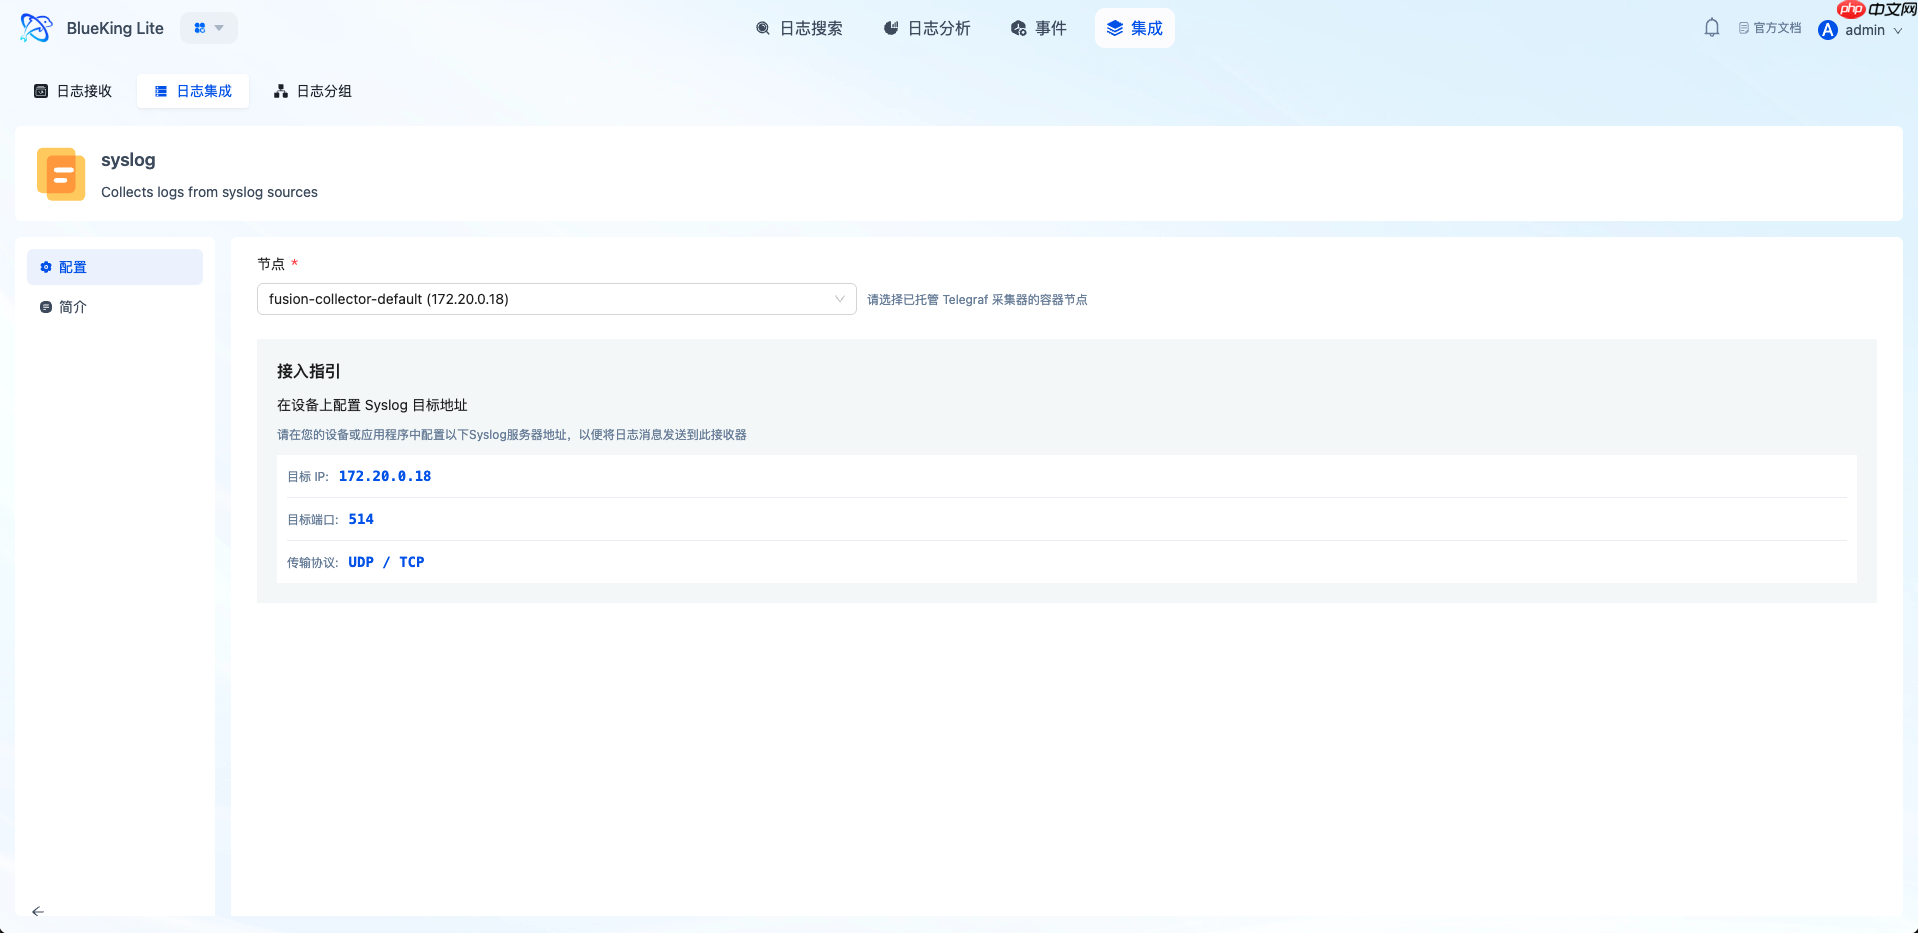Click the BlueKing Lite logo icon
This screenshot has width=1918, height=933.
(36, 27)
